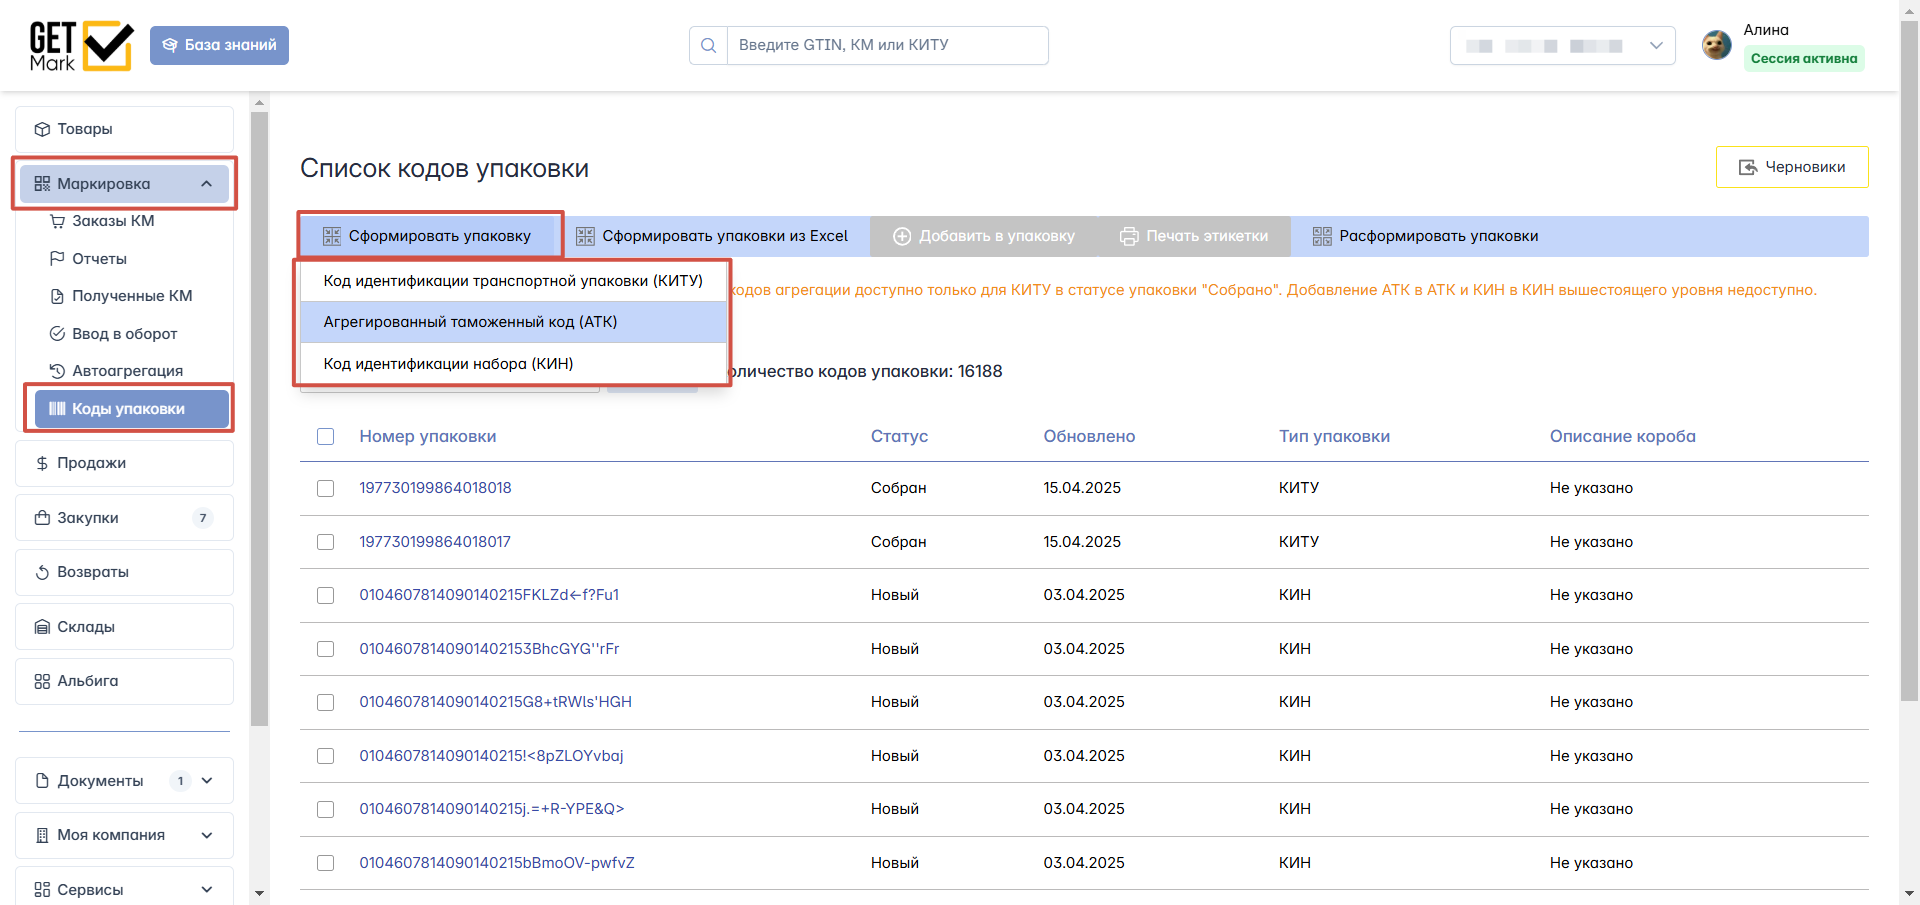Click the user avatar picture
This screenshot has width=1920, height=905.
[1716, 45]
